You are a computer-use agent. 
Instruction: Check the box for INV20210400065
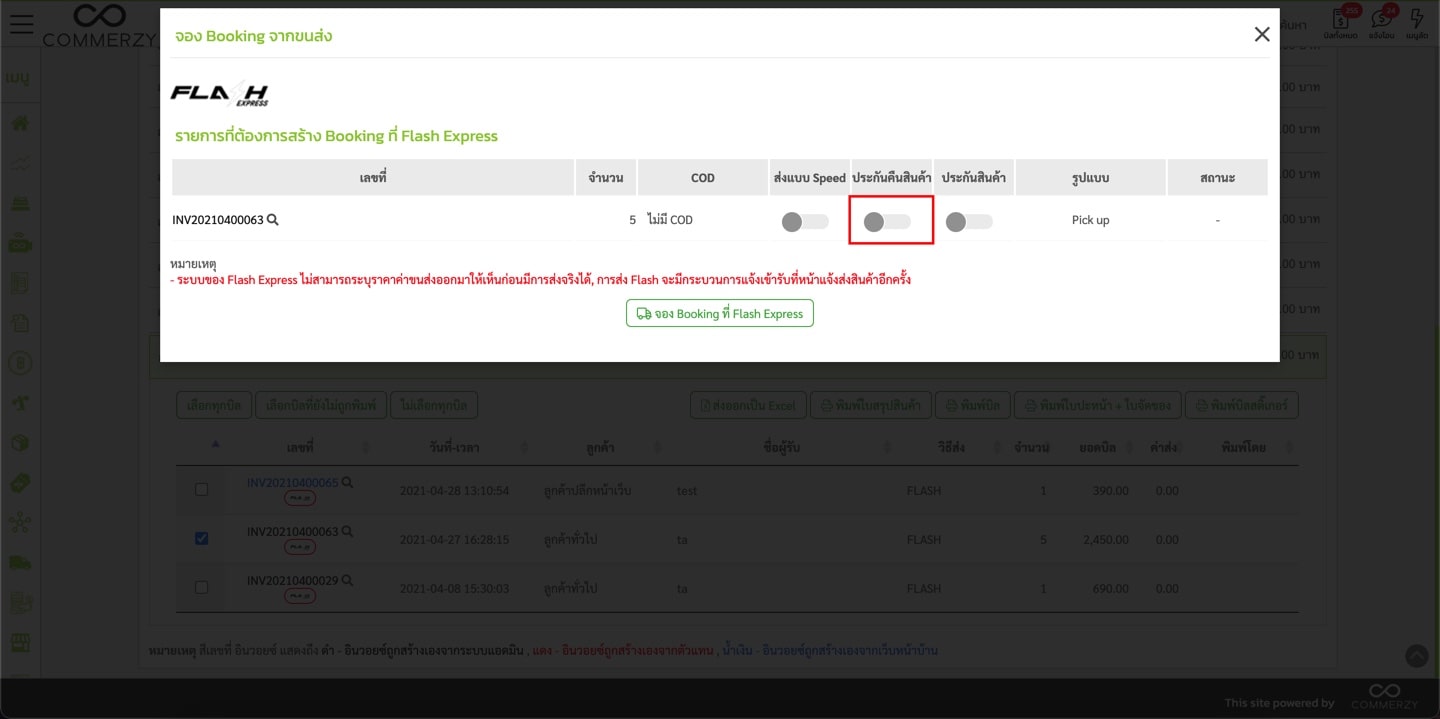click(201, 490)
